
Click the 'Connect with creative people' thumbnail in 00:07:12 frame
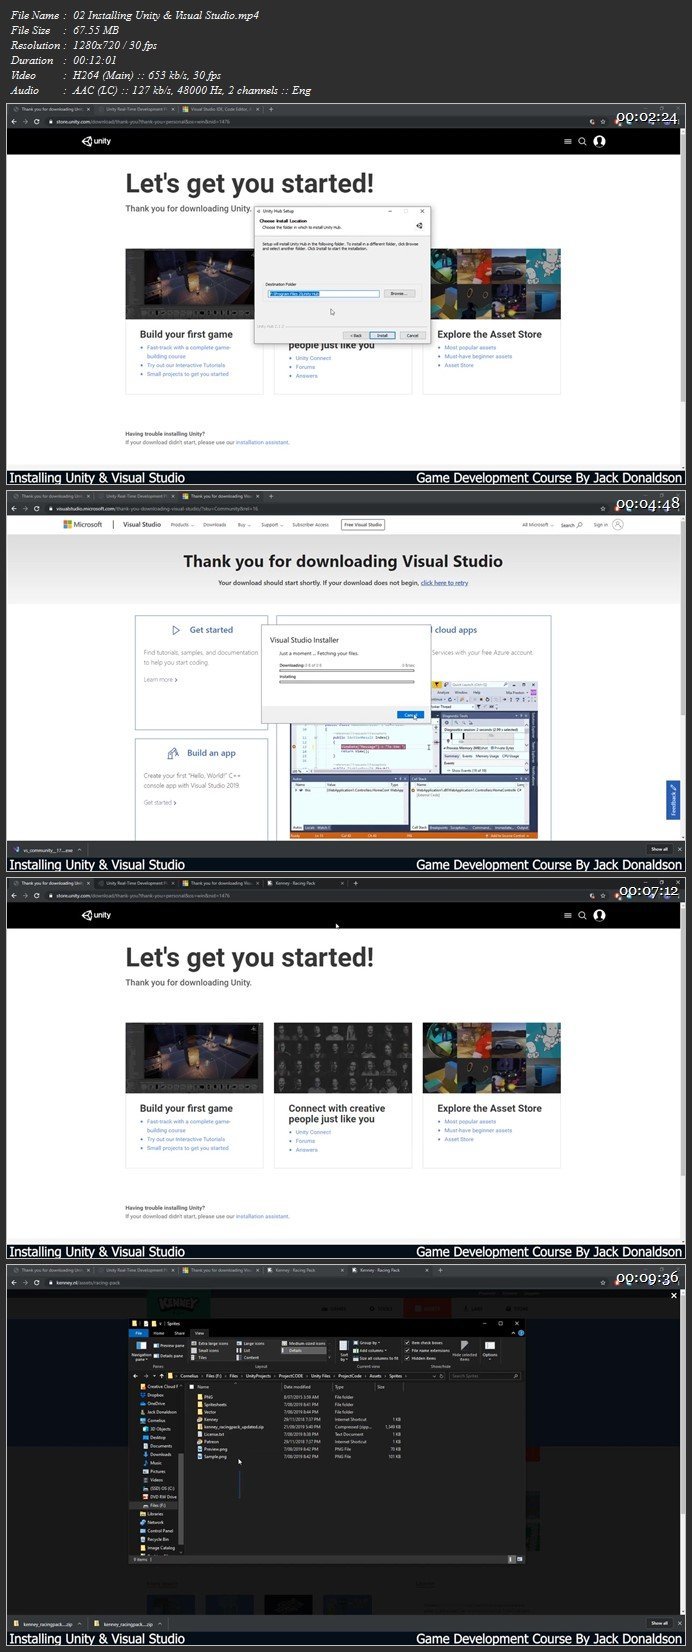pos(343,1057)
